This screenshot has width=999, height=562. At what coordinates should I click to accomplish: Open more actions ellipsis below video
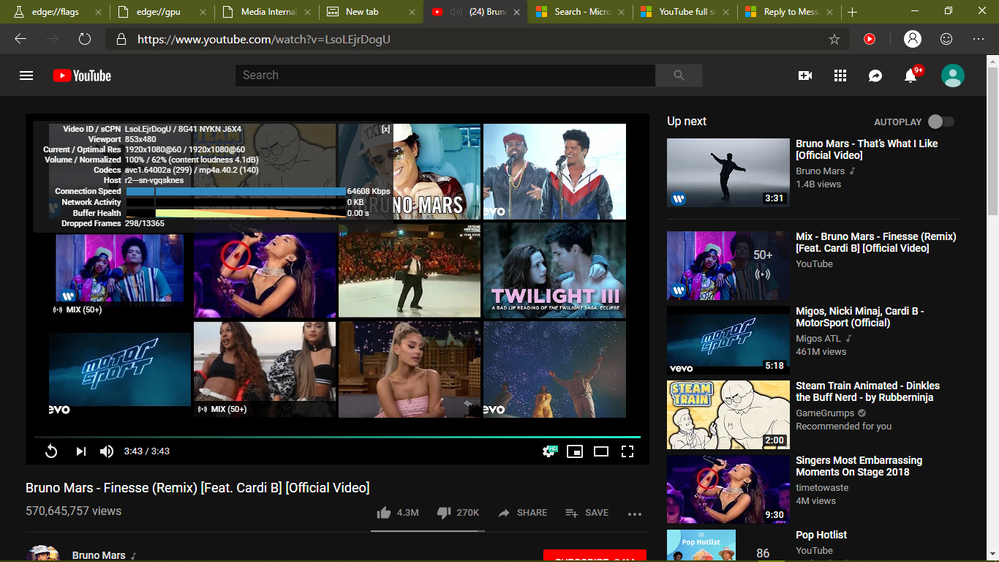pyautogui.click(x=635, y=514)
